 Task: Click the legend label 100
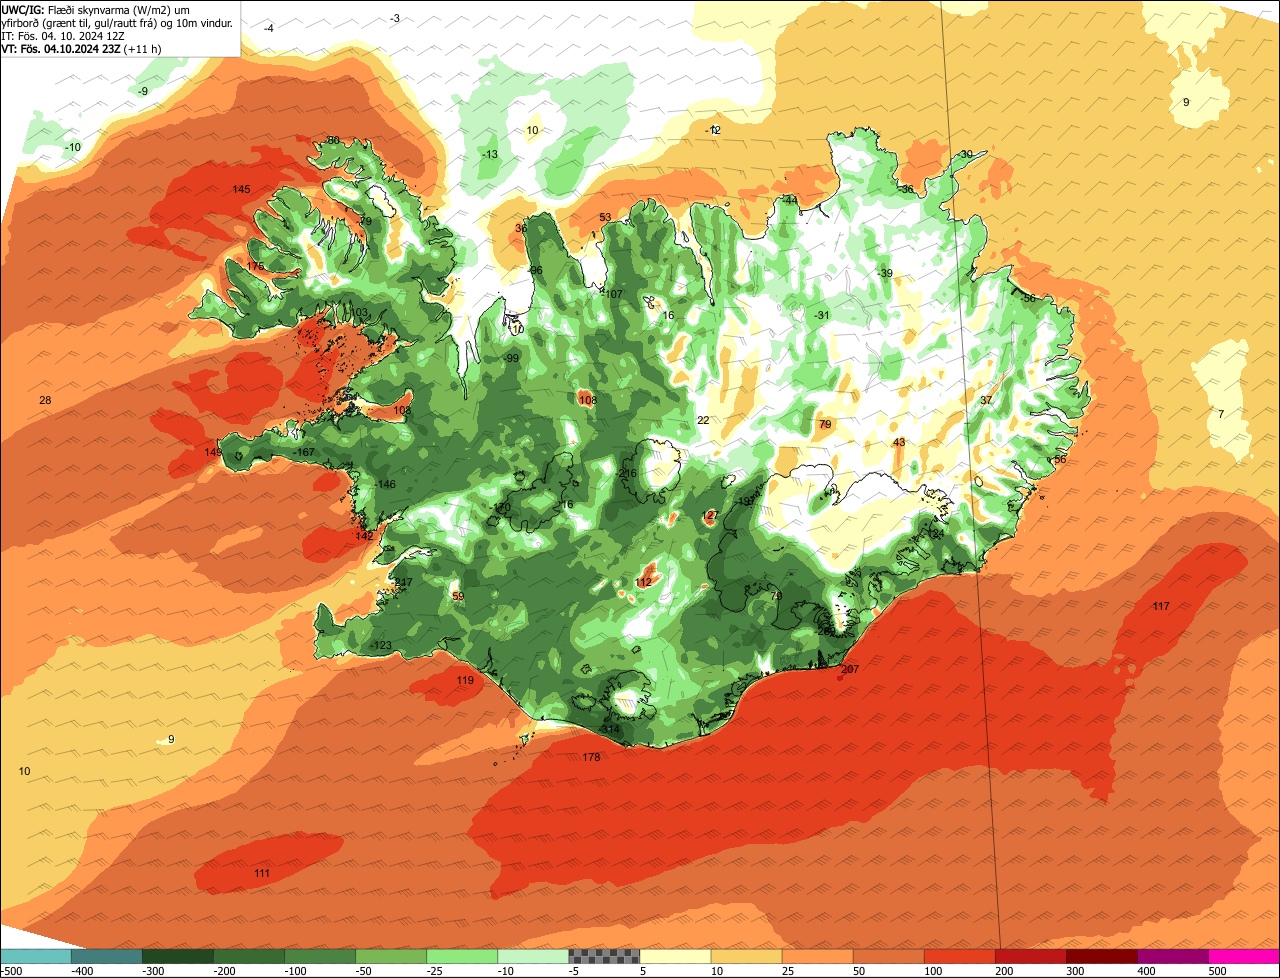pos(932,970)
